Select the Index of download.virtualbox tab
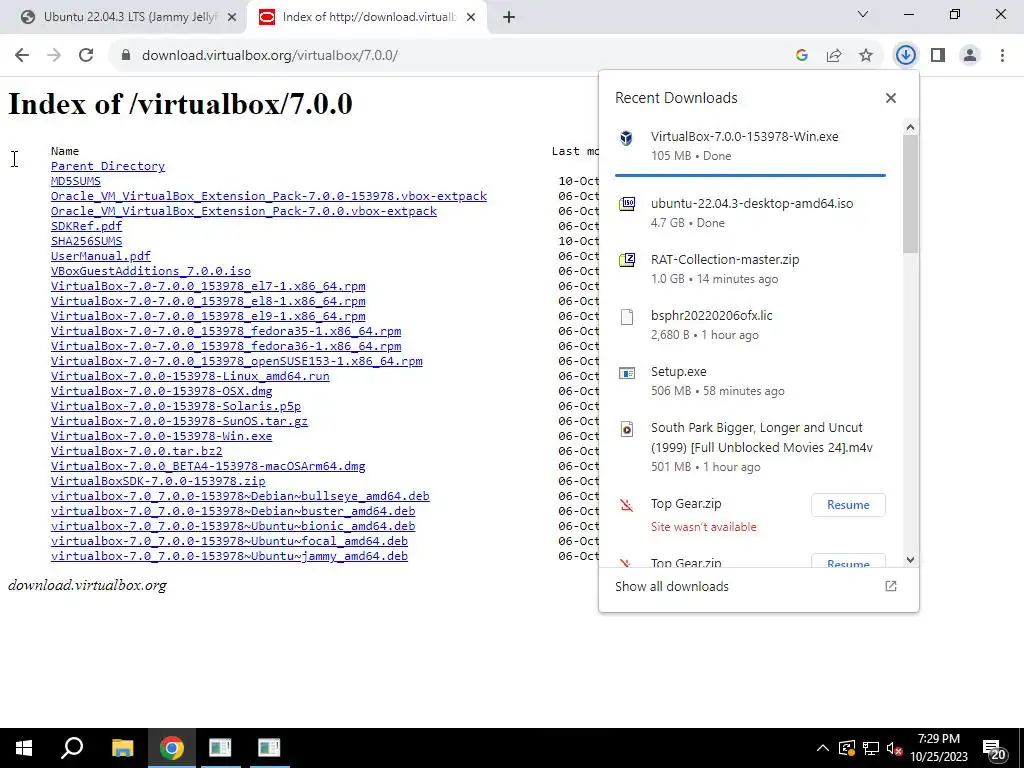Viewport: 1024px width, 768px height. [x=368, y=17]
